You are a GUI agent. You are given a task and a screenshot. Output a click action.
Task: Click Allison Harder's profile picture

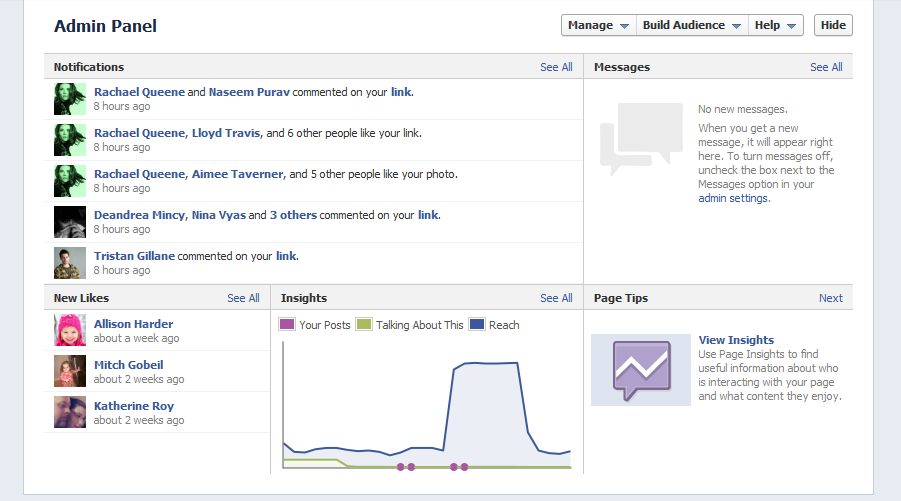pos(70,330)
